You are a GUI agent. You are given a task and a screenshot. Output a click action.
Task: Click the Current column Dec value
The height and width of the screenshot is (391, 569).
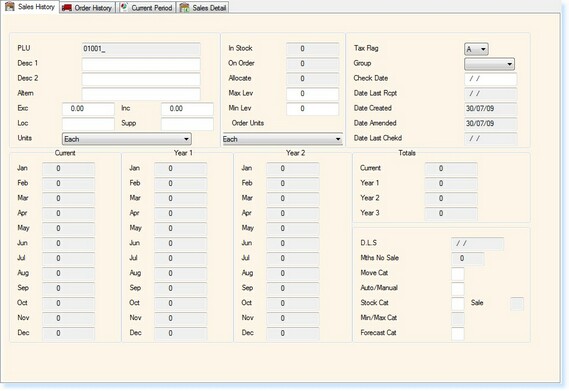(69, 333)
